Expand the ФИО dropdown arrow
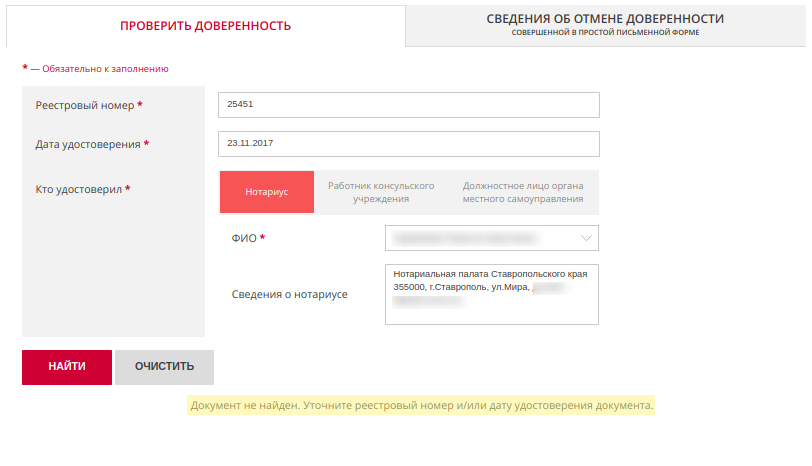Screen dimensions: 812x466 coord(586,238)
